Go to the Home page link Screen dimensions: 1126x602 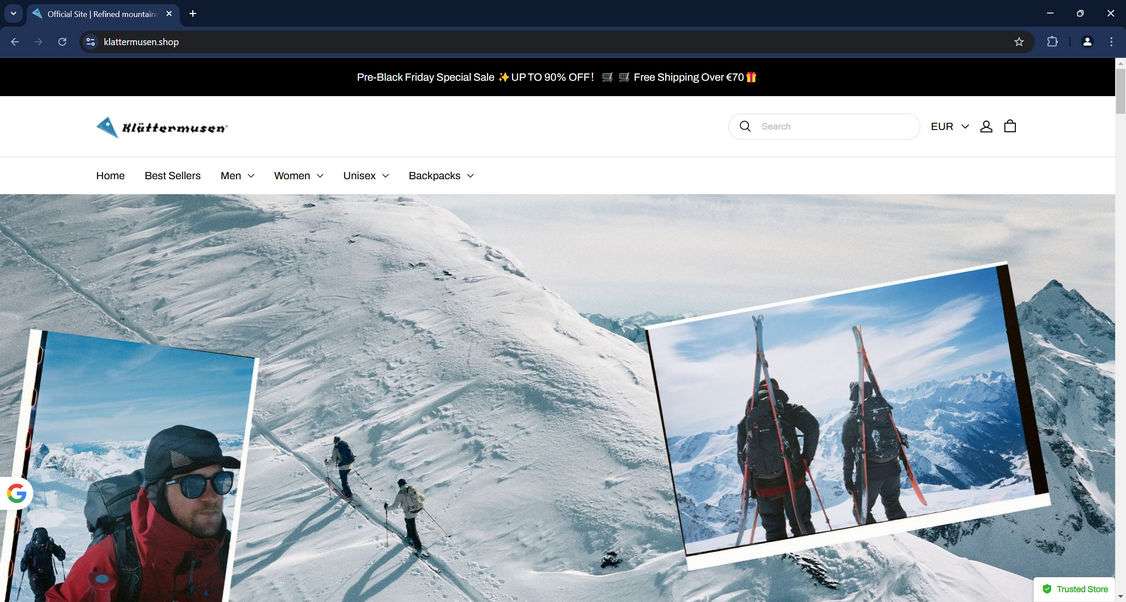[111, 176]
